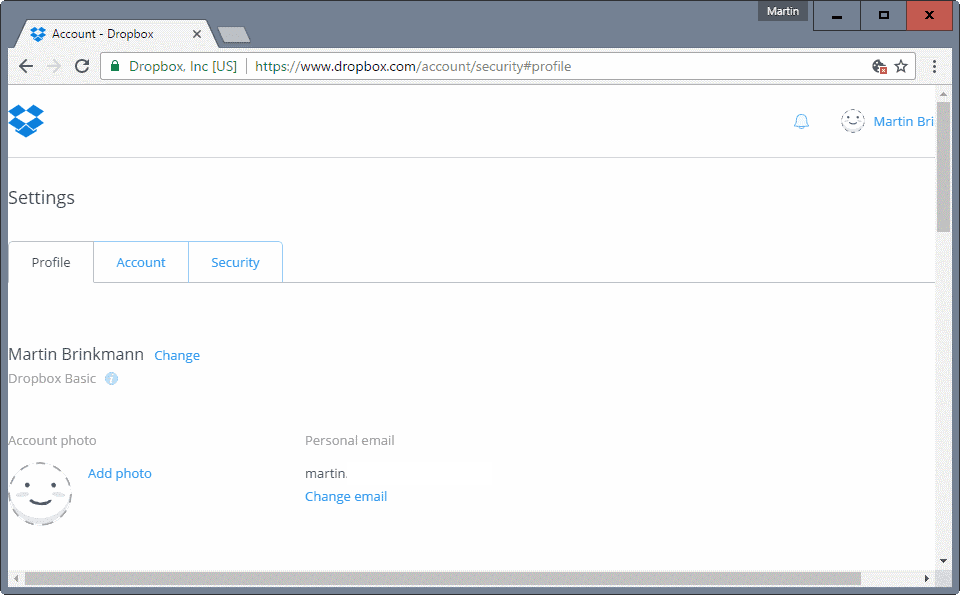This screenshot has height=595, width=960.
Task: Minimize the Chrome window
Action: [x=836, y=15]
